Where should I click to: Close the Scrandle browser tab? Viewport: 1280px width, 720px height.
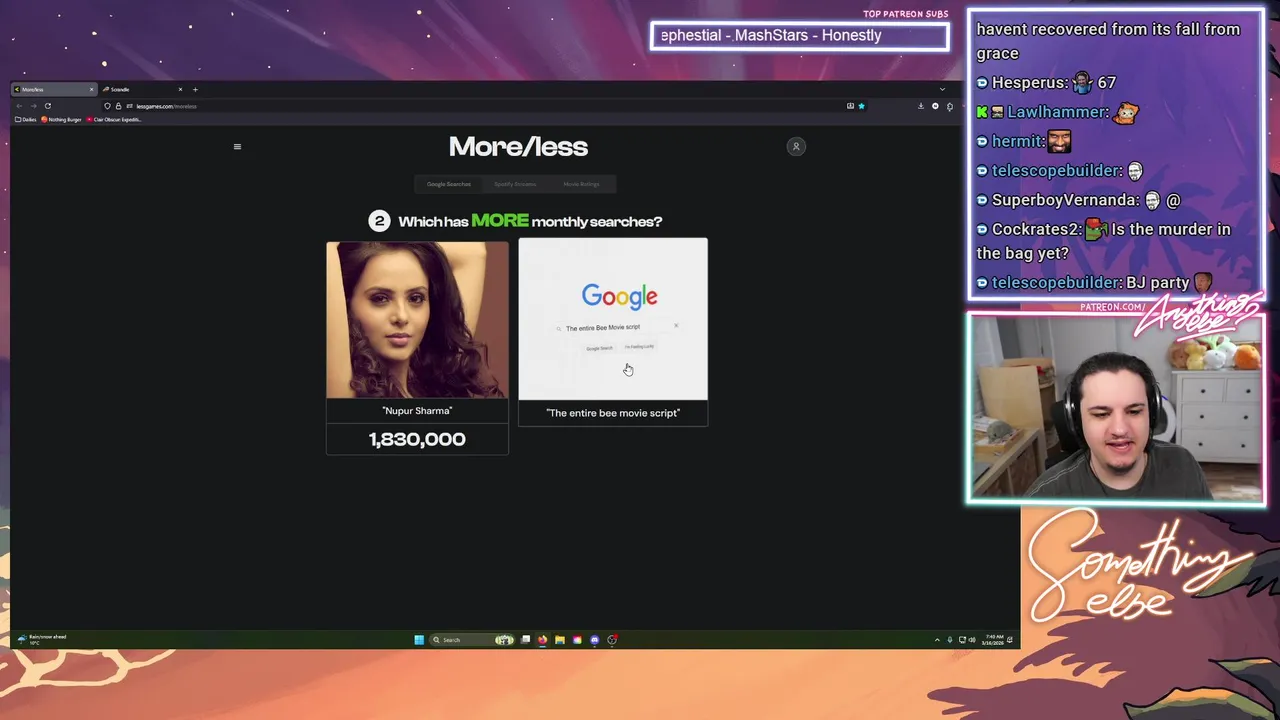tap(180, 89)
